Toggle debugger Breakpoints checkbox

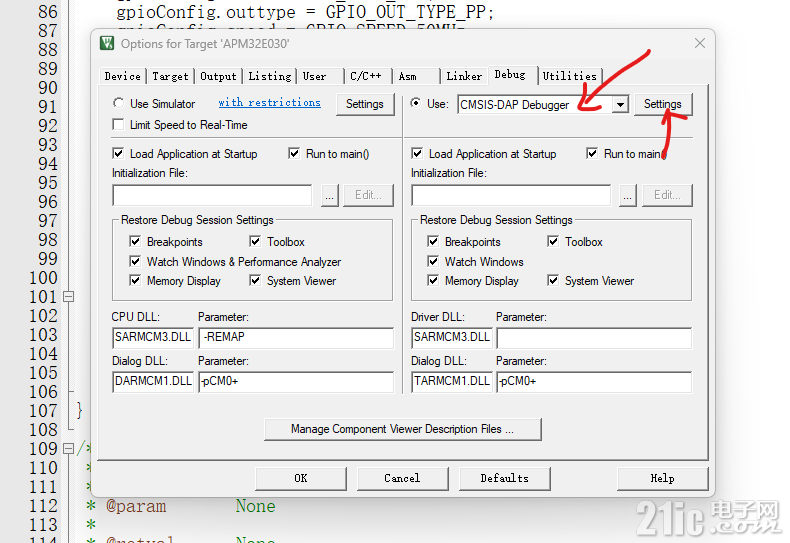(x=433, y=242)
